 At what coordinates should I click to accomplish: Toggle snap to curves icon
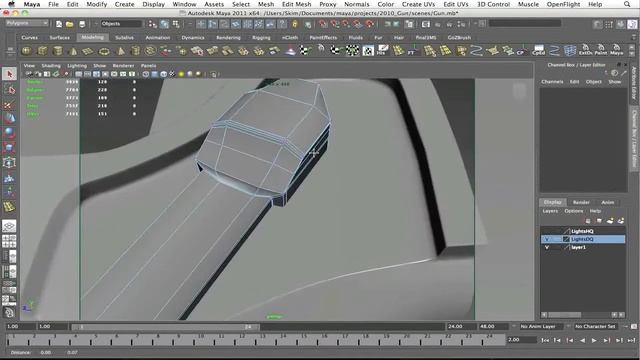click(x=335, y=24)
